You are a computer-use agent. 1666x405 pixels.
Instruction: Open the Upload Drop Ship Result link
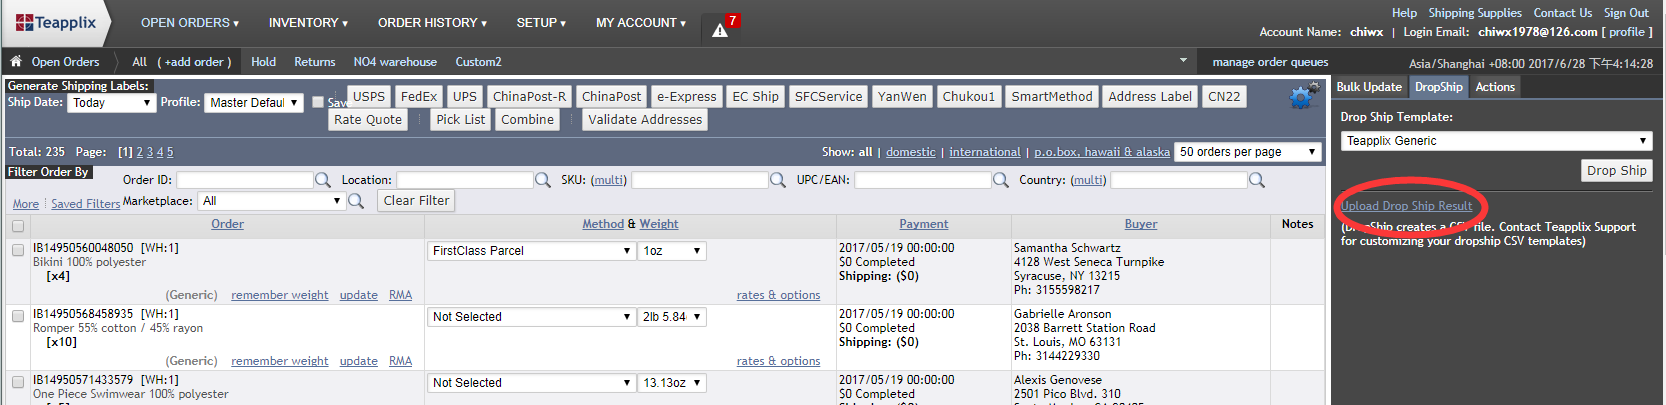pyautogui.click(x=1406, y=206)
